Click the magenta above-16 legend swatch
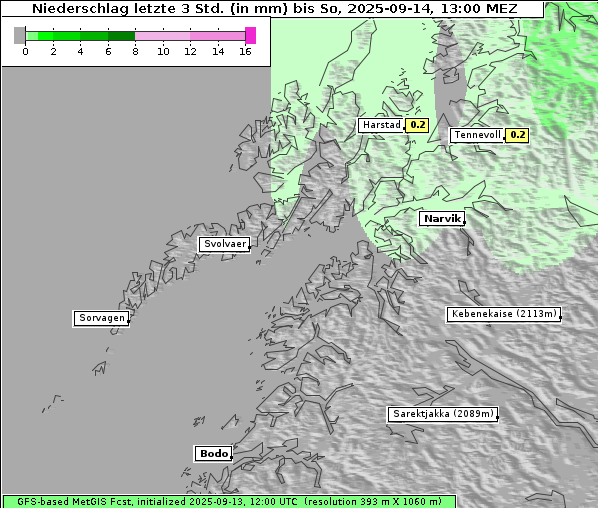This screenshot has width=598, height=508. pos(251,35)
